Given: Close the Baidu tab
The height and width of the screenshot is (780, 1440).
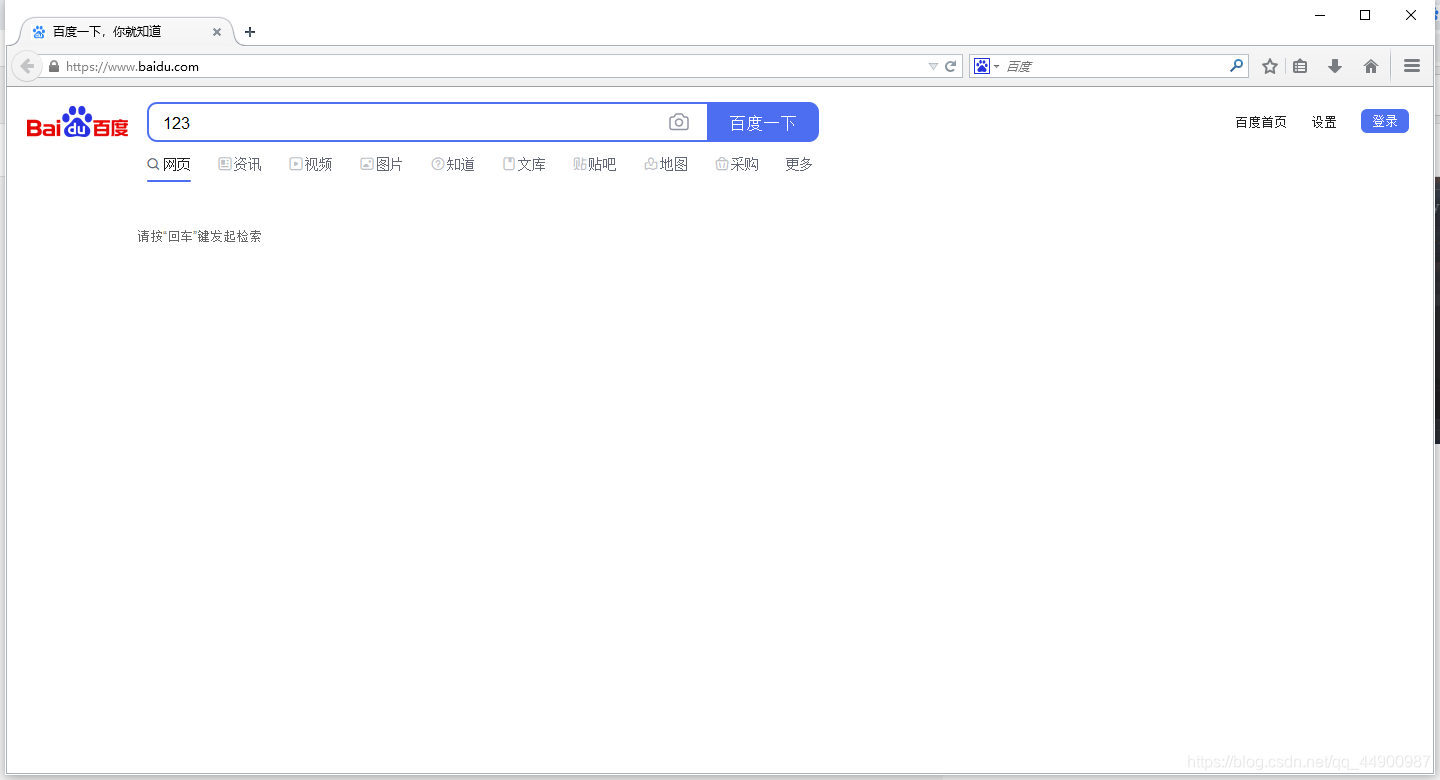Looking at the screenshot, I should (217, 32).
